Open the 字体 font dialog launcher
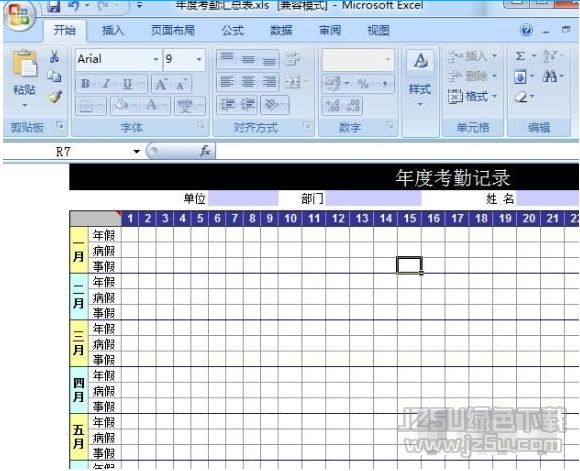Viewport: 580px width, 471px height. [x=201, y=125]
